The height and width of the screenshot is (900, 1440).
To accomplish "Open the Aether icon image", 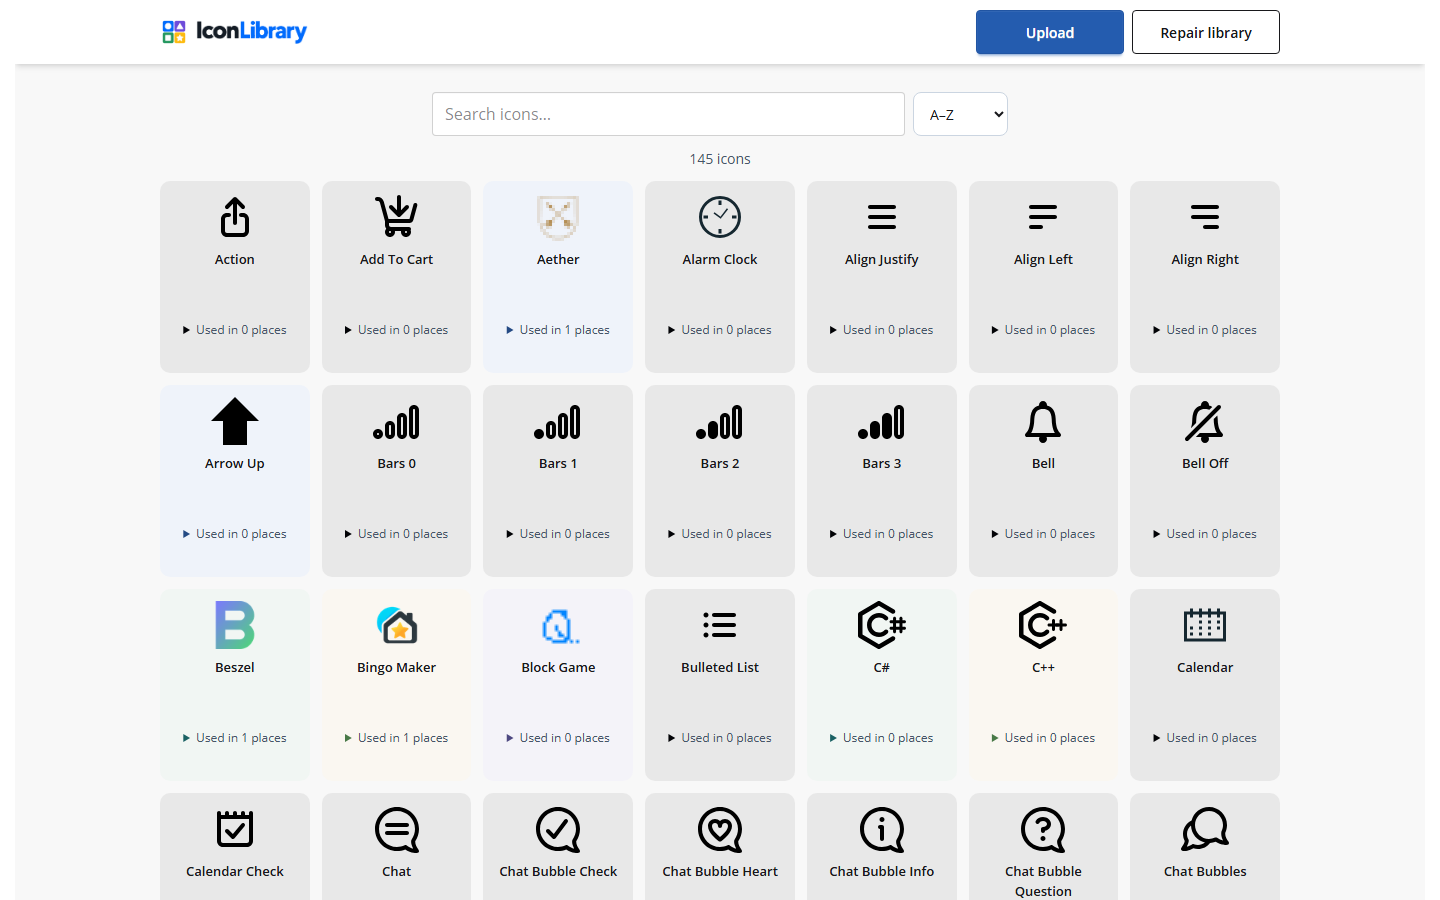I will click(x=558, y=217).
